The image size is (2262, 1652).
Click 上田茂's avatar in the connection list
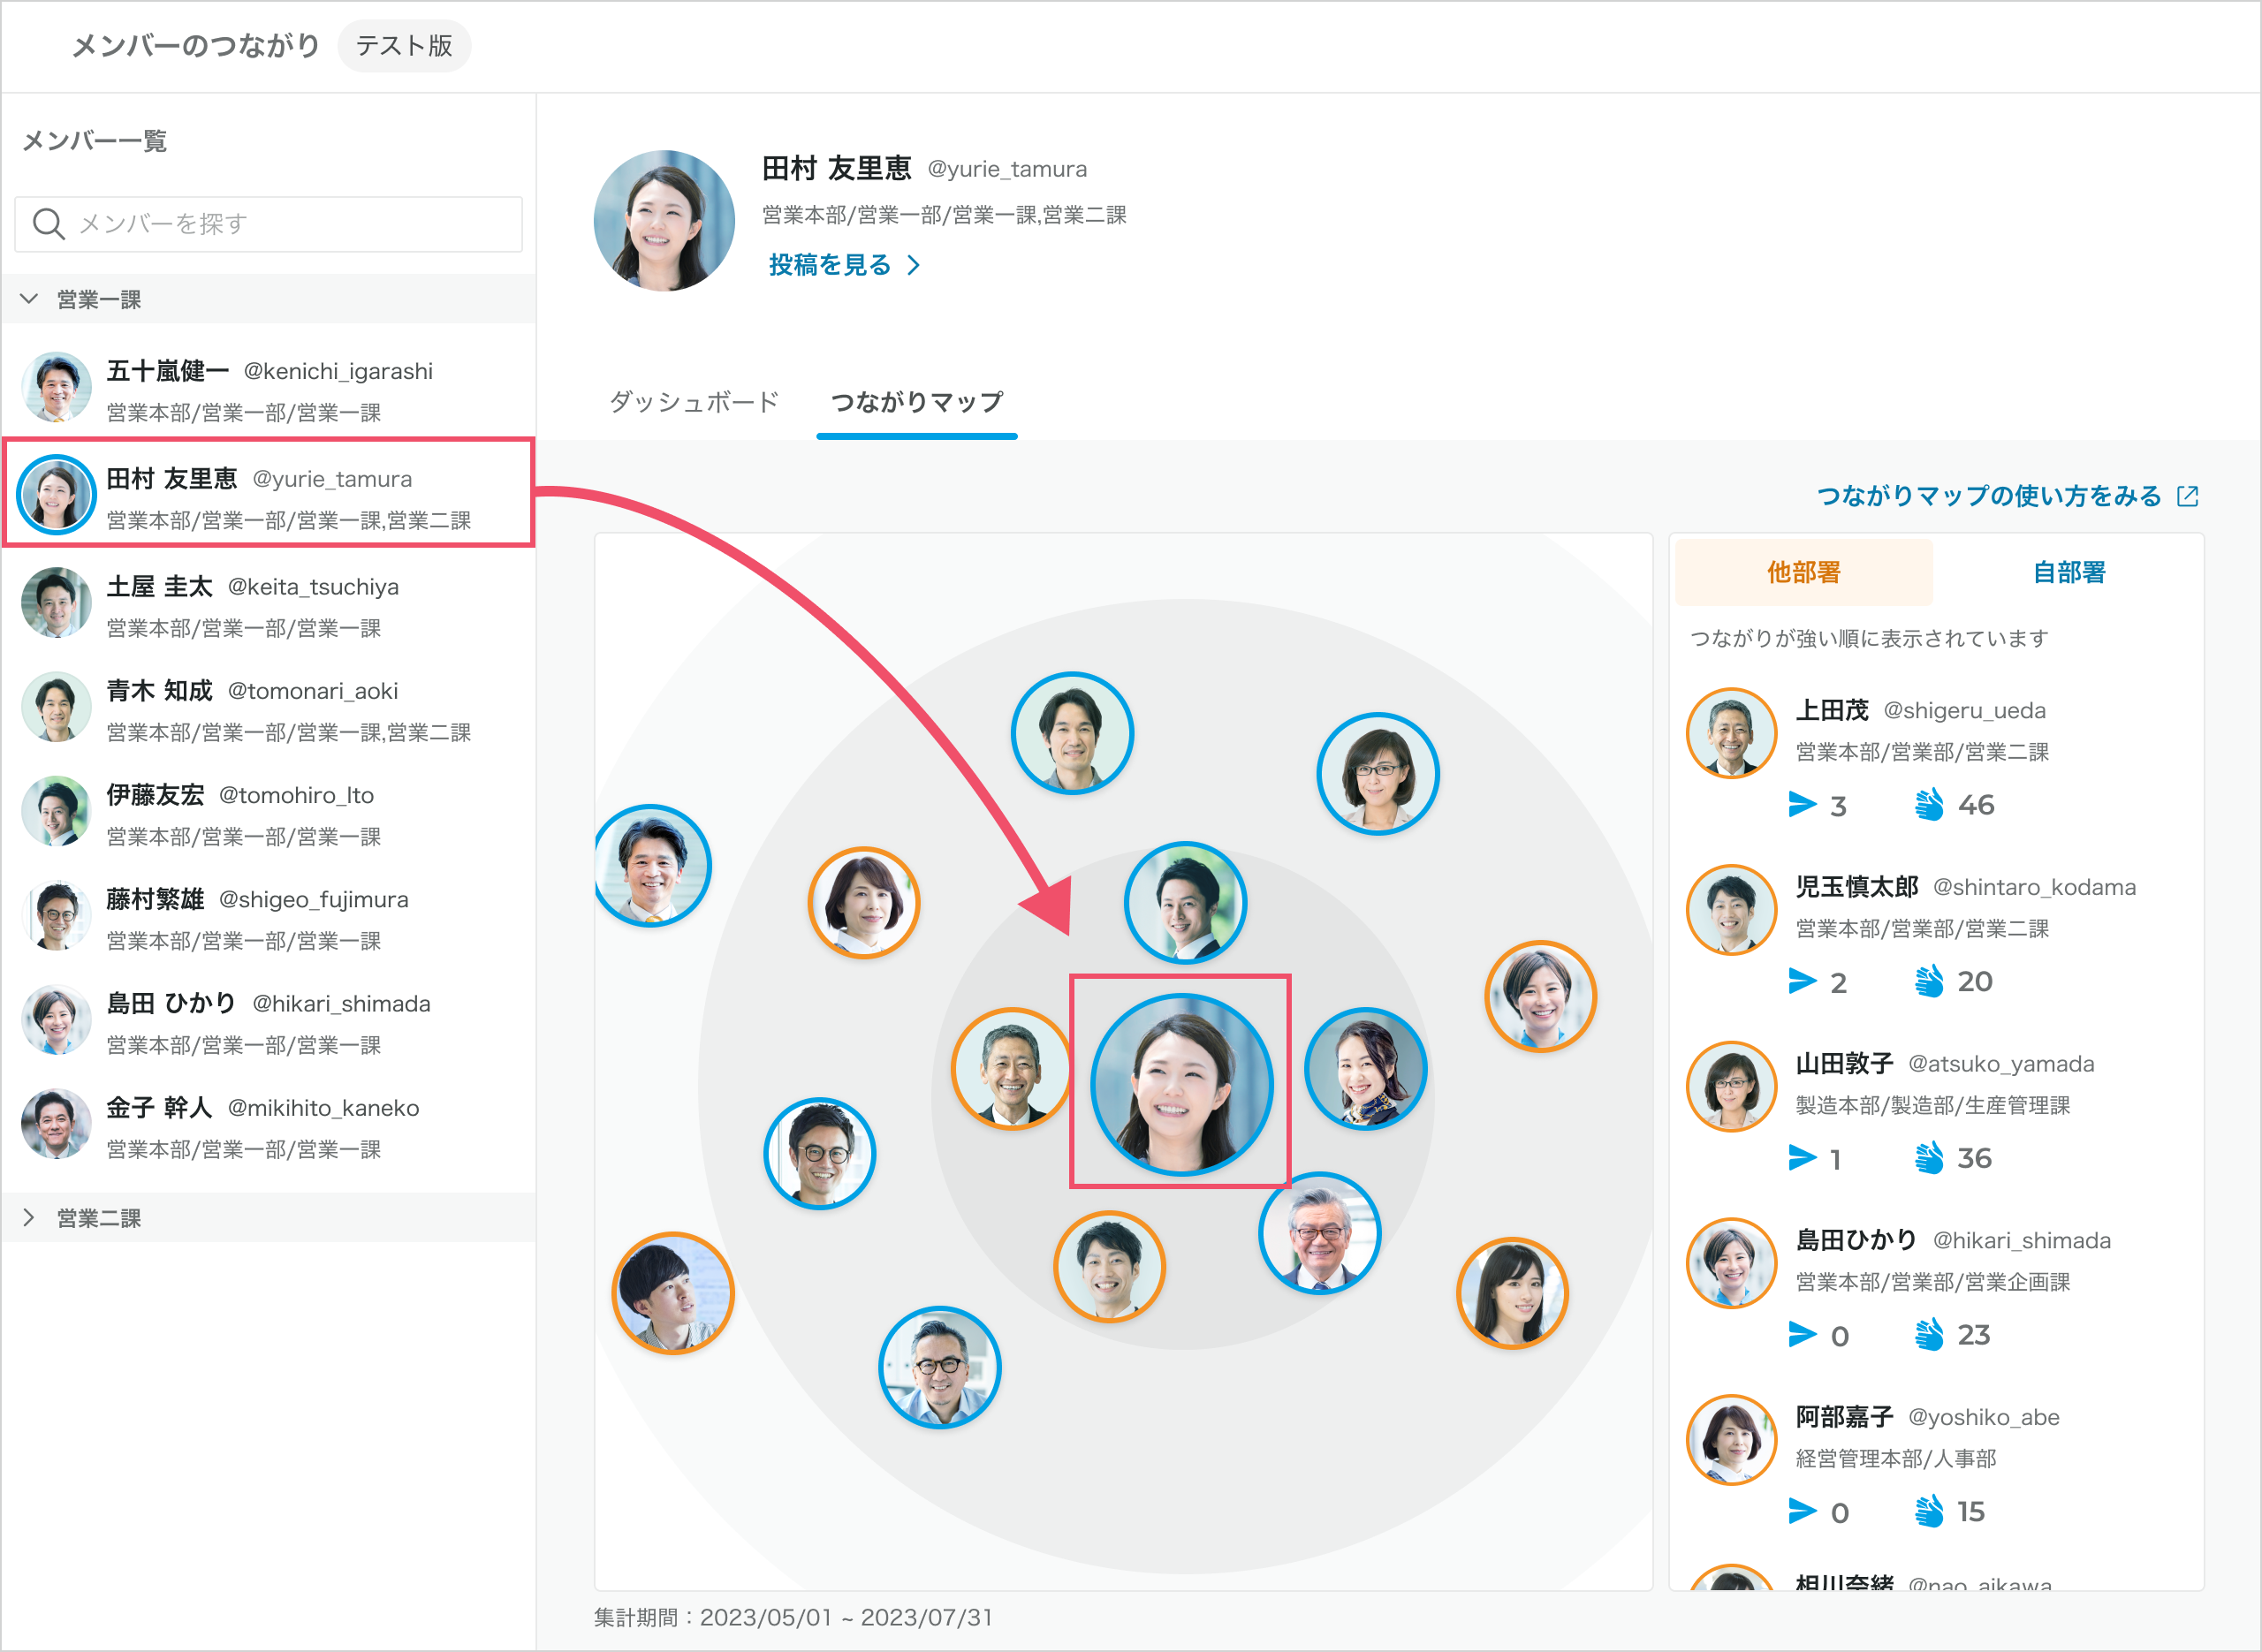coord(1731,733)
